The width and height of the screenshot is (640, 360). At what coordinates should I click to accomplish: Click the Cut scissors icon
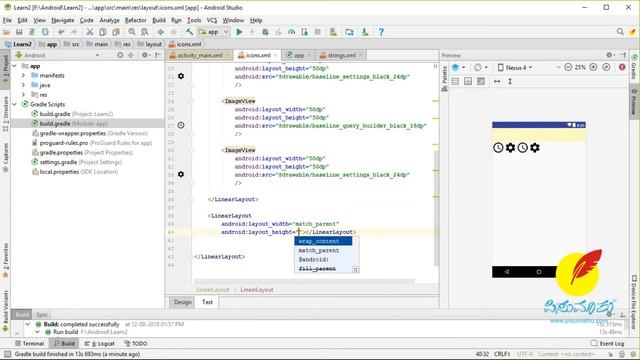90,32
